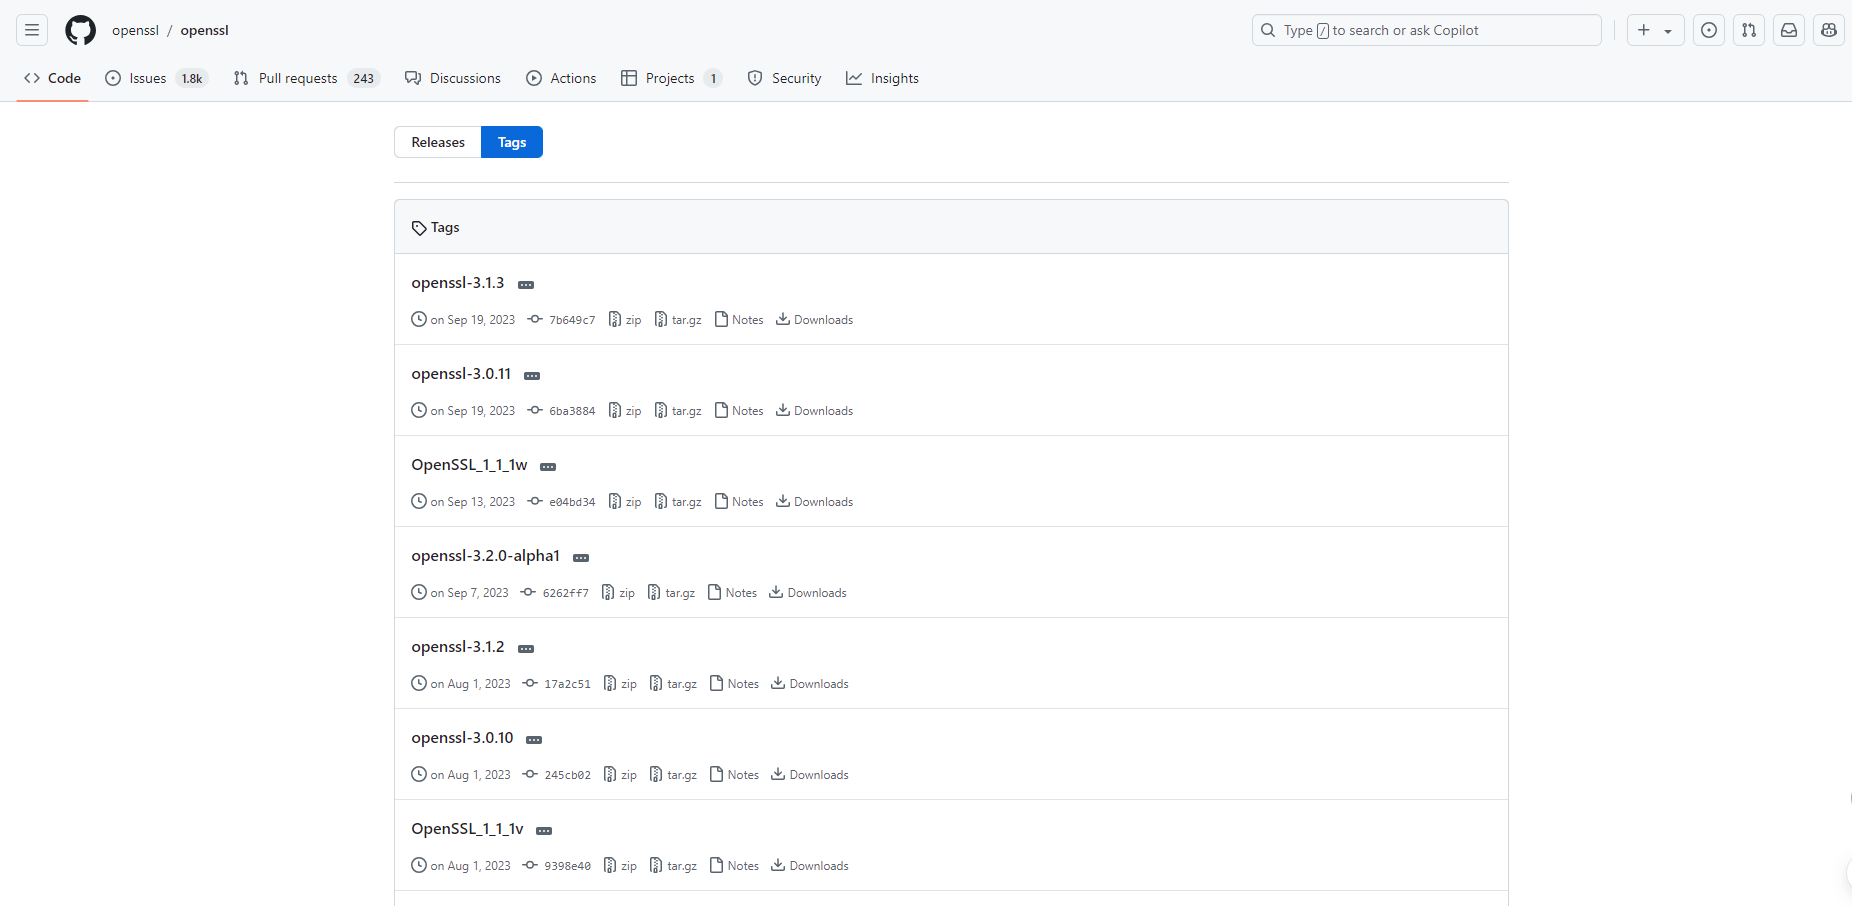Open the Pull requests tab

point(306,78)
